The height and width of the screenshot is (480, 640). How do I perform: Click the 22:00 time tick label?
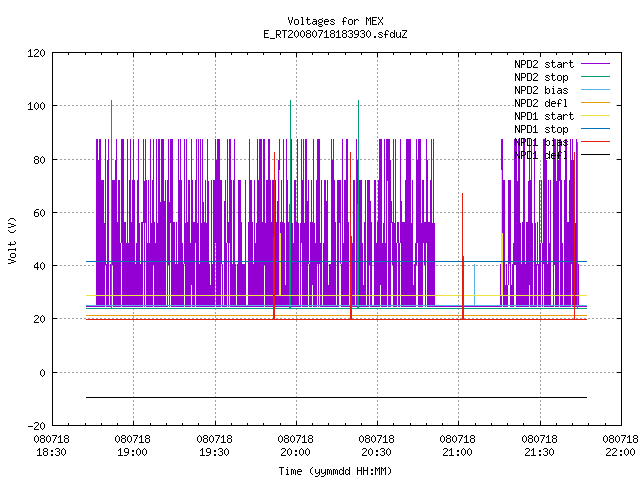(620, 452)
